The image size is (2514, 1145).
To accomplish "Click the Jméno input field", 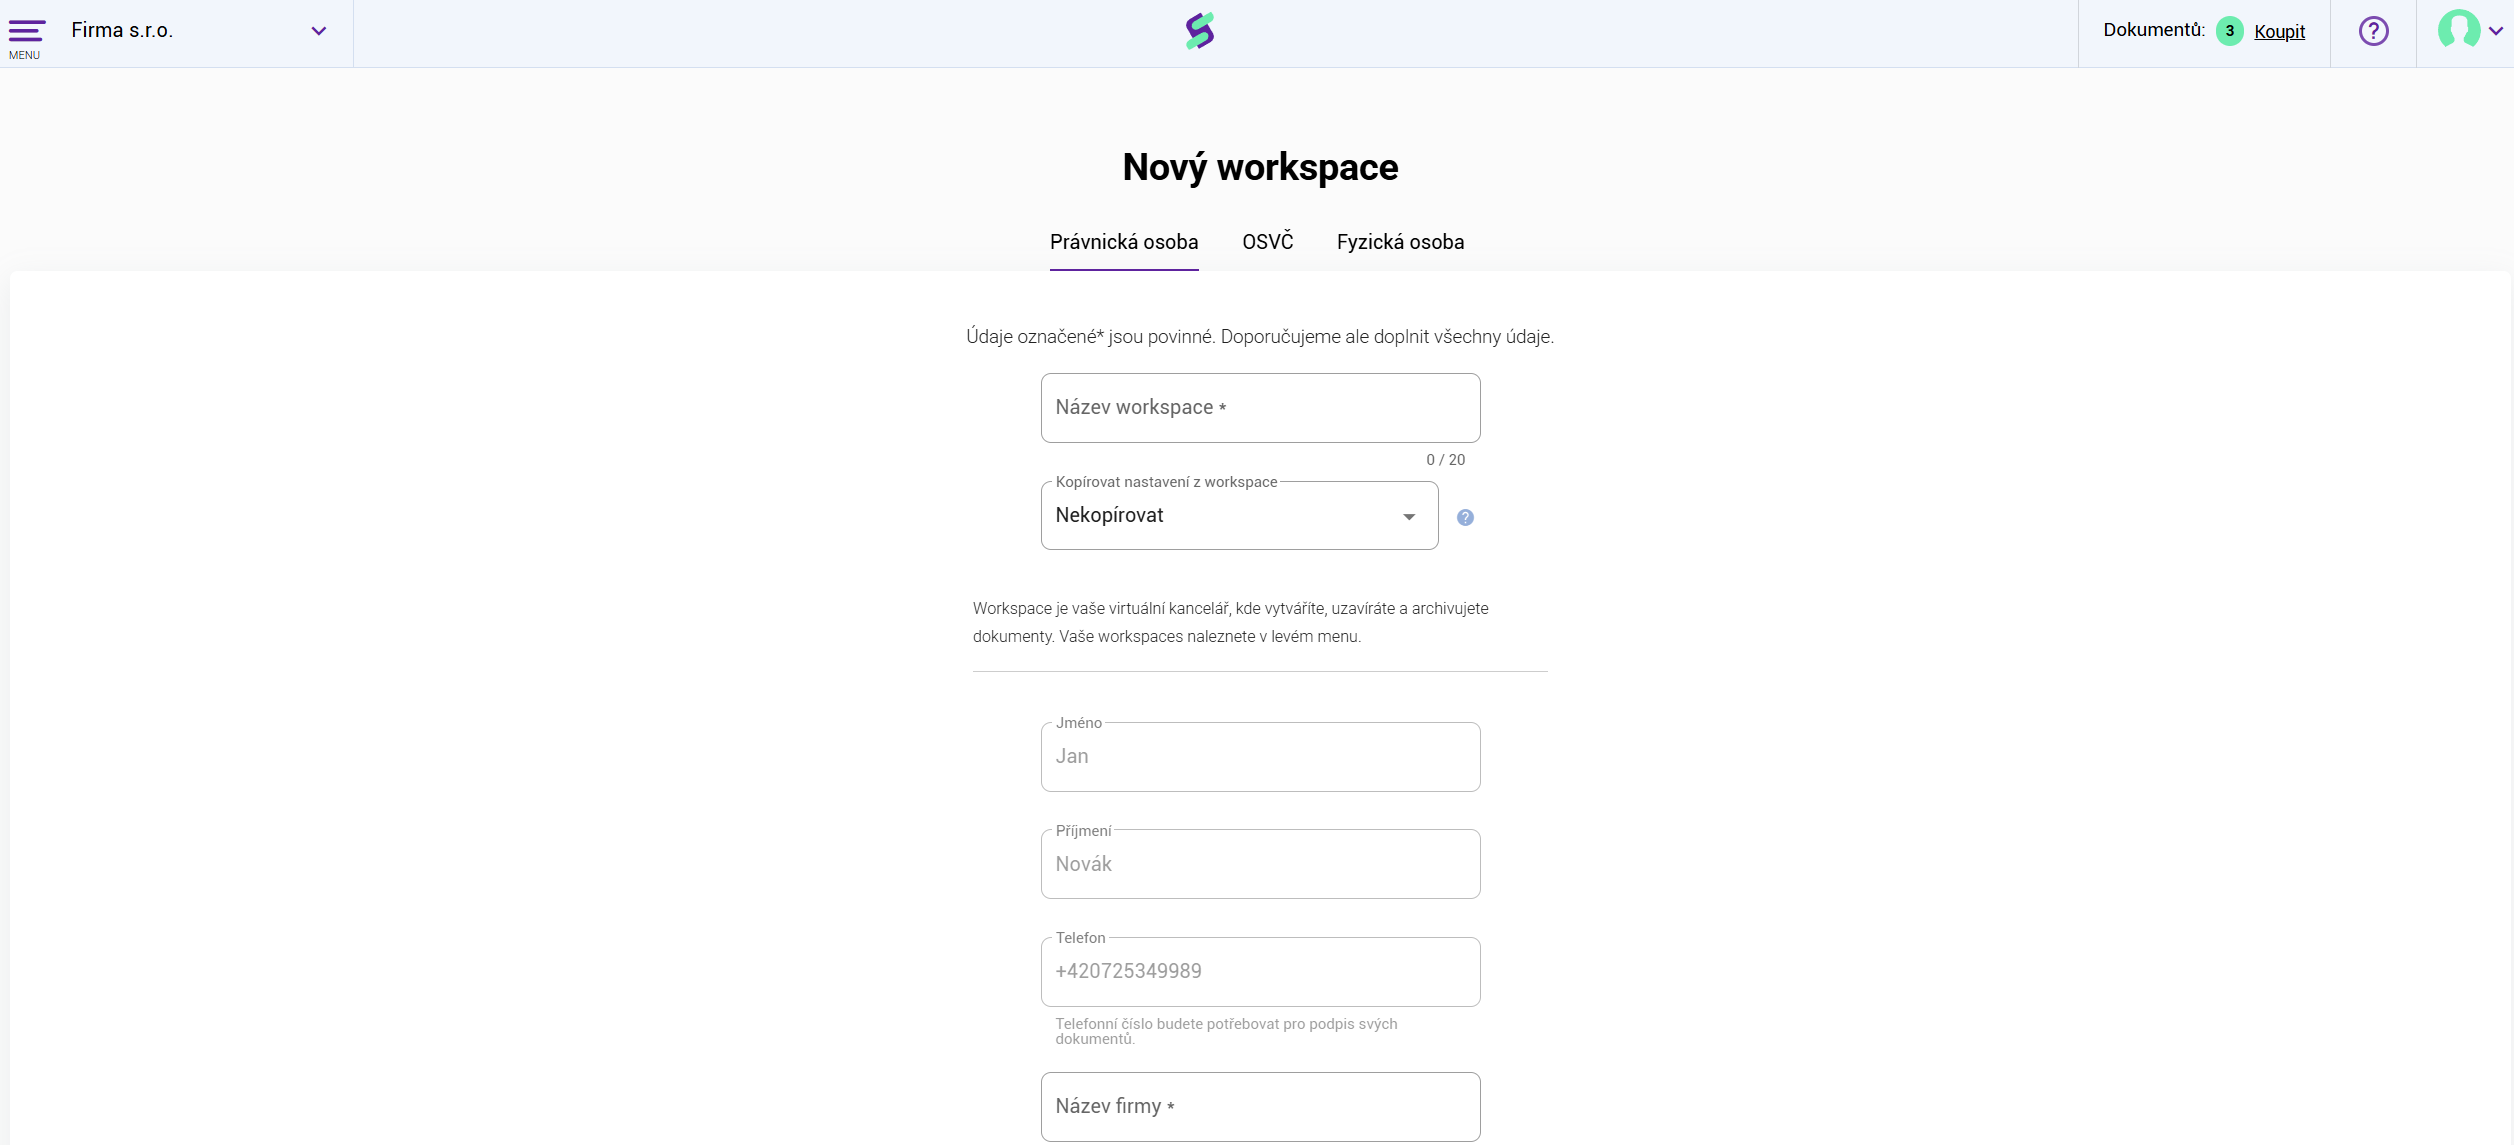I will tap(1259, 757).
